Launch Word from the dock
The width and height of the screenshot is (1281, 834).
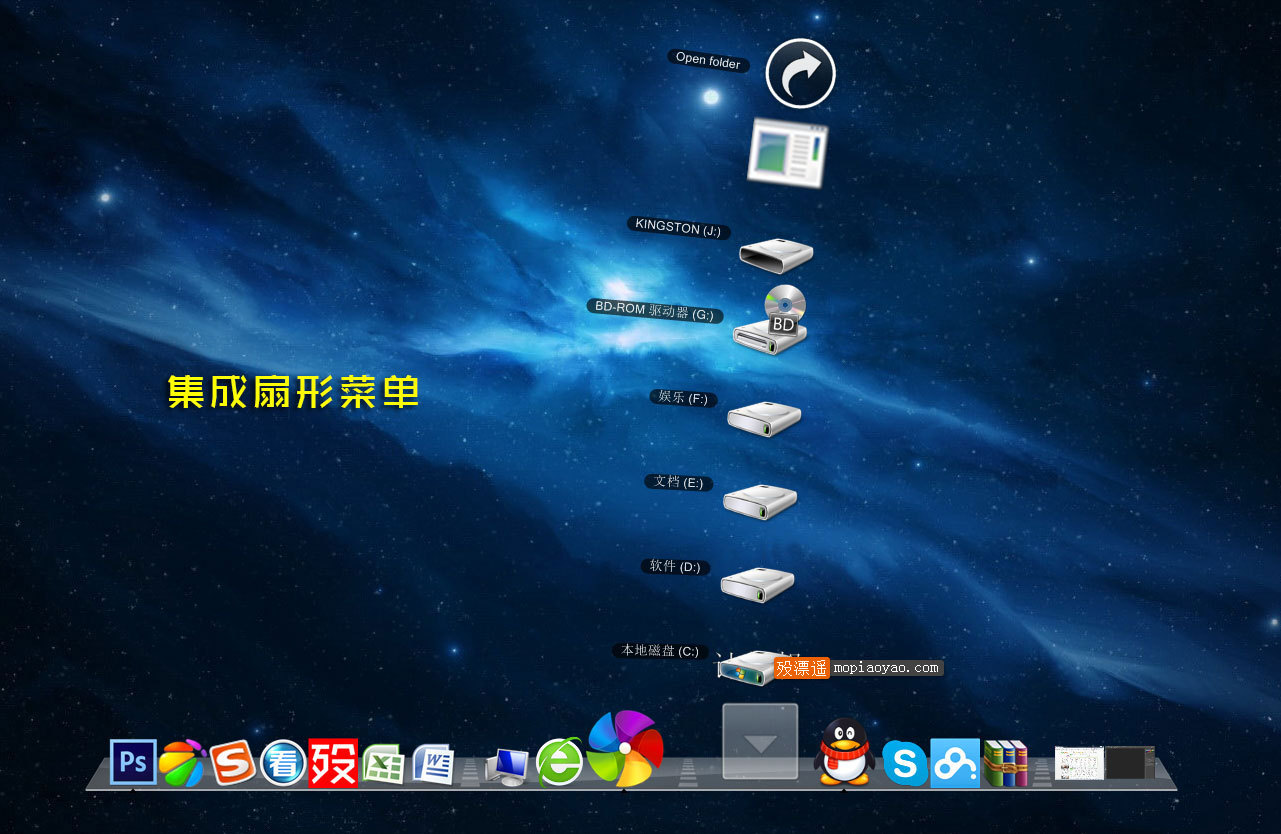click(433, 765)
